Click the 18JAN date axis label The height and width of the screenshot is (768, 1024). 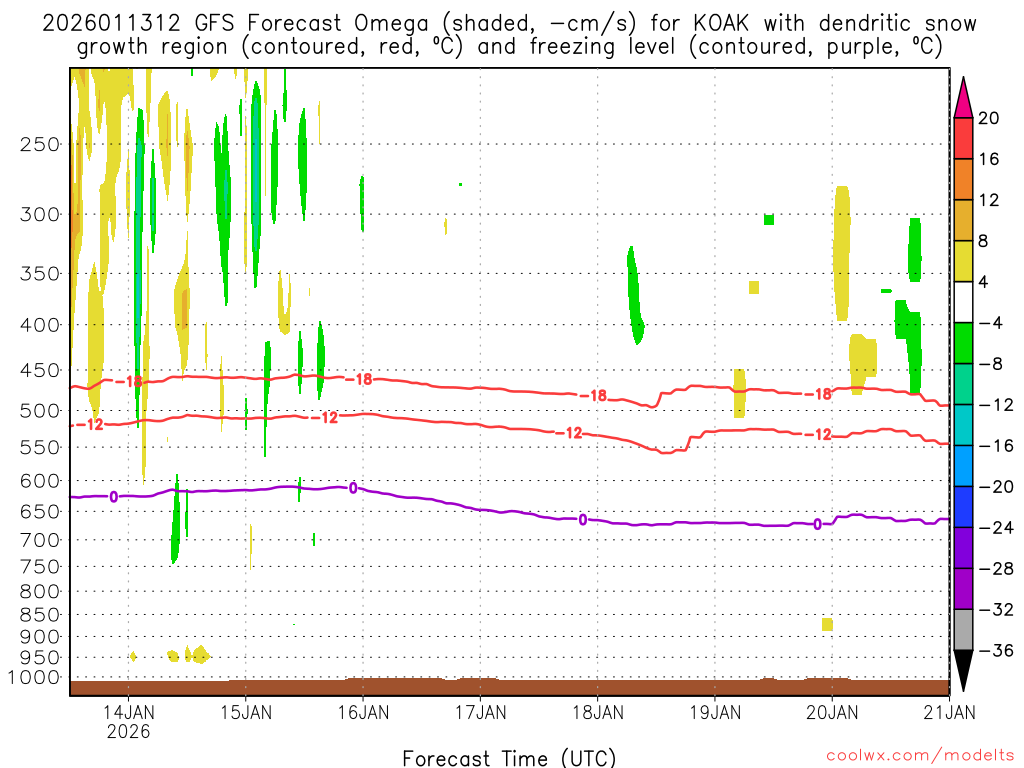point(598,712)
